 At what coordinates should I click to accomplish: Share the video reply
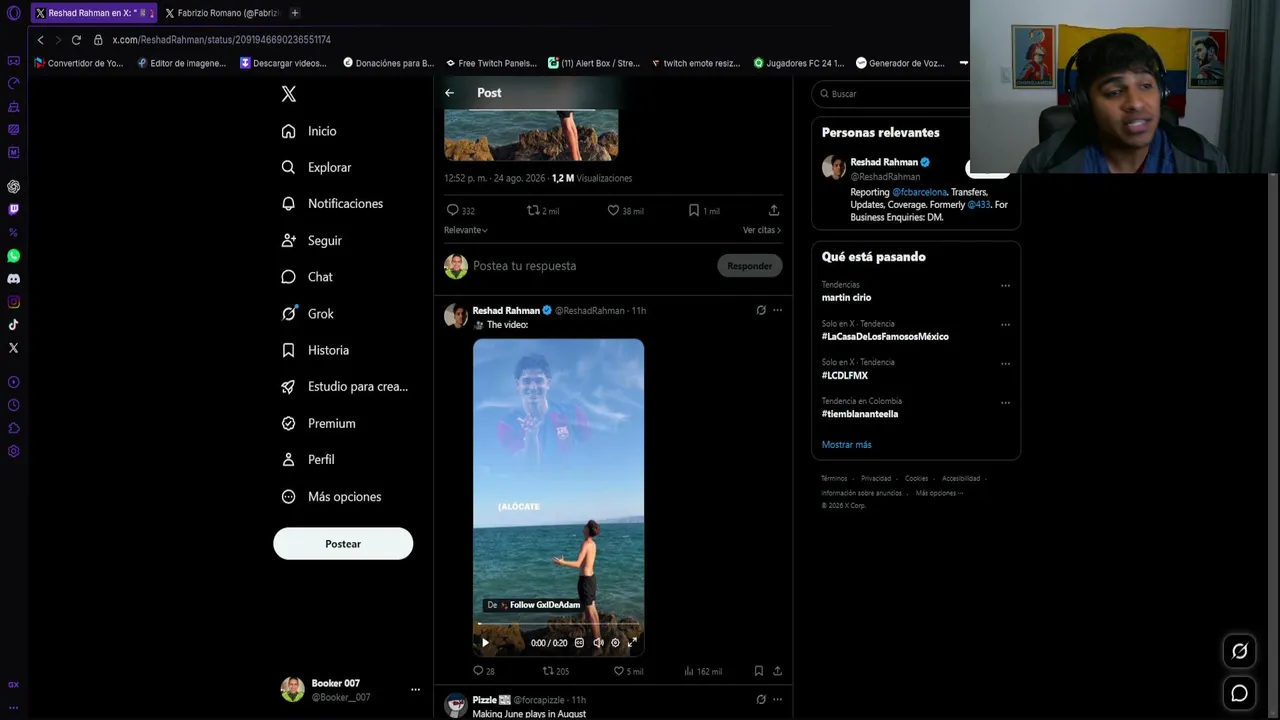tap(777, 671)
